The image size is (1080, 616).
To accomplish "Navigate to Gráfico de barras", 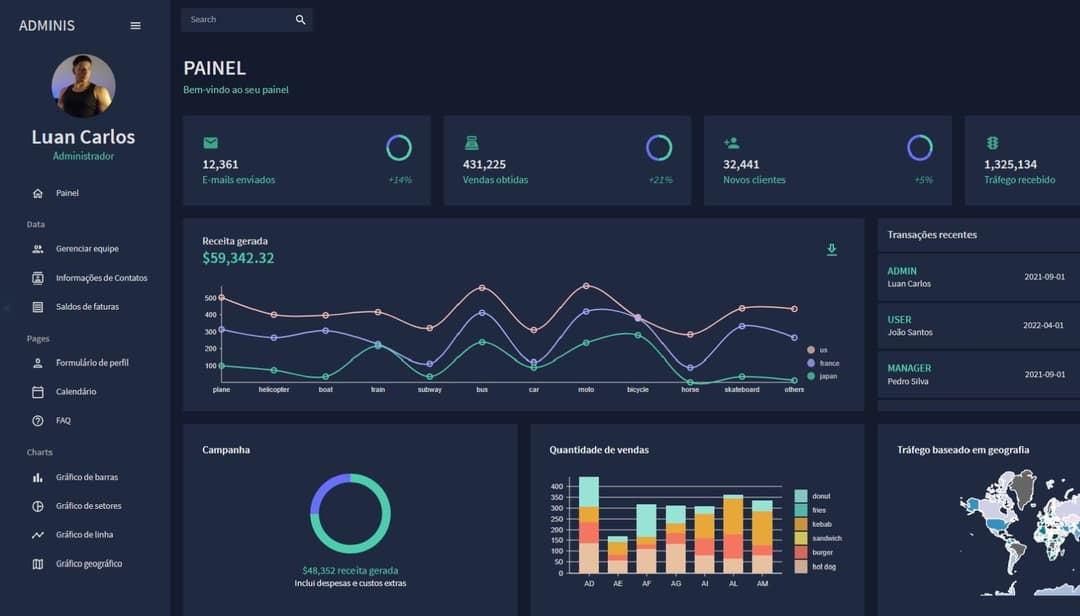I will pos(87,478).
